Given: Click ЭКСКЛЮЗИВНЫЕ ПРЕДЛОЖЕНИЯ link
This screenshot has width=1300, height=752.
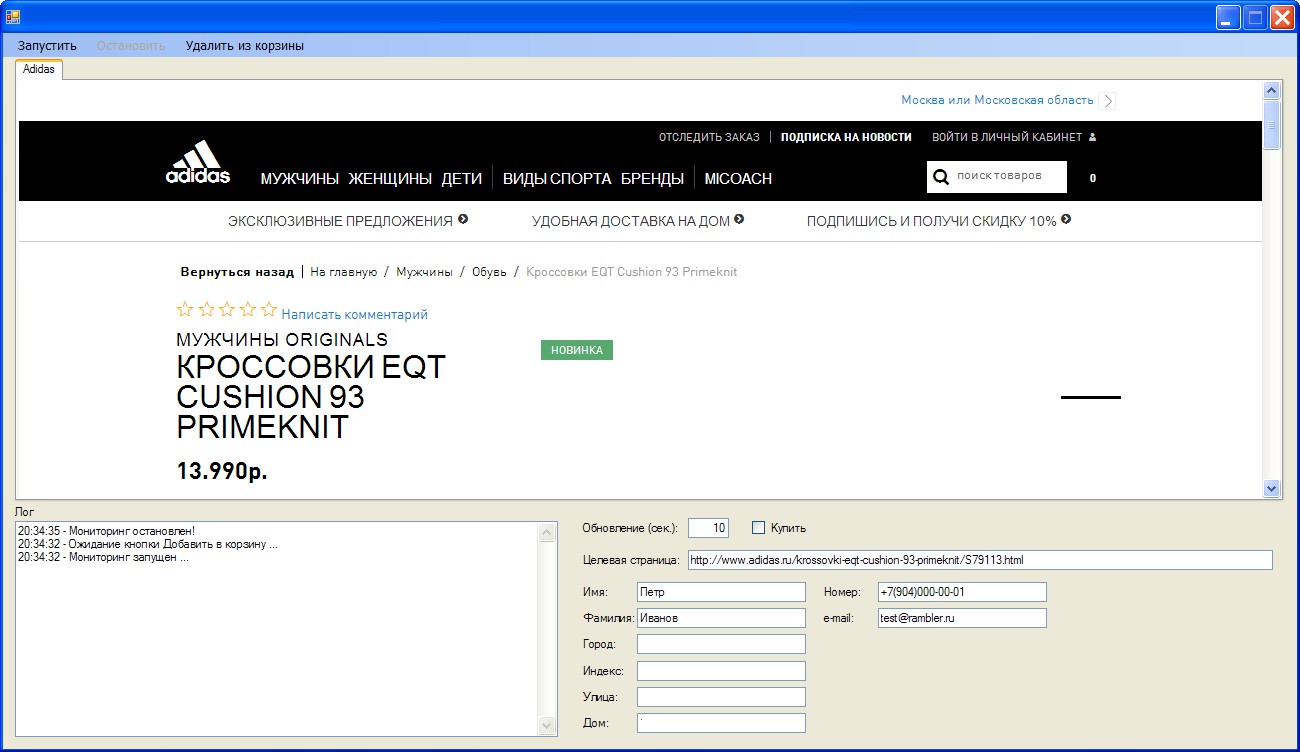Looking at the screenshot, I should (340, 221).
